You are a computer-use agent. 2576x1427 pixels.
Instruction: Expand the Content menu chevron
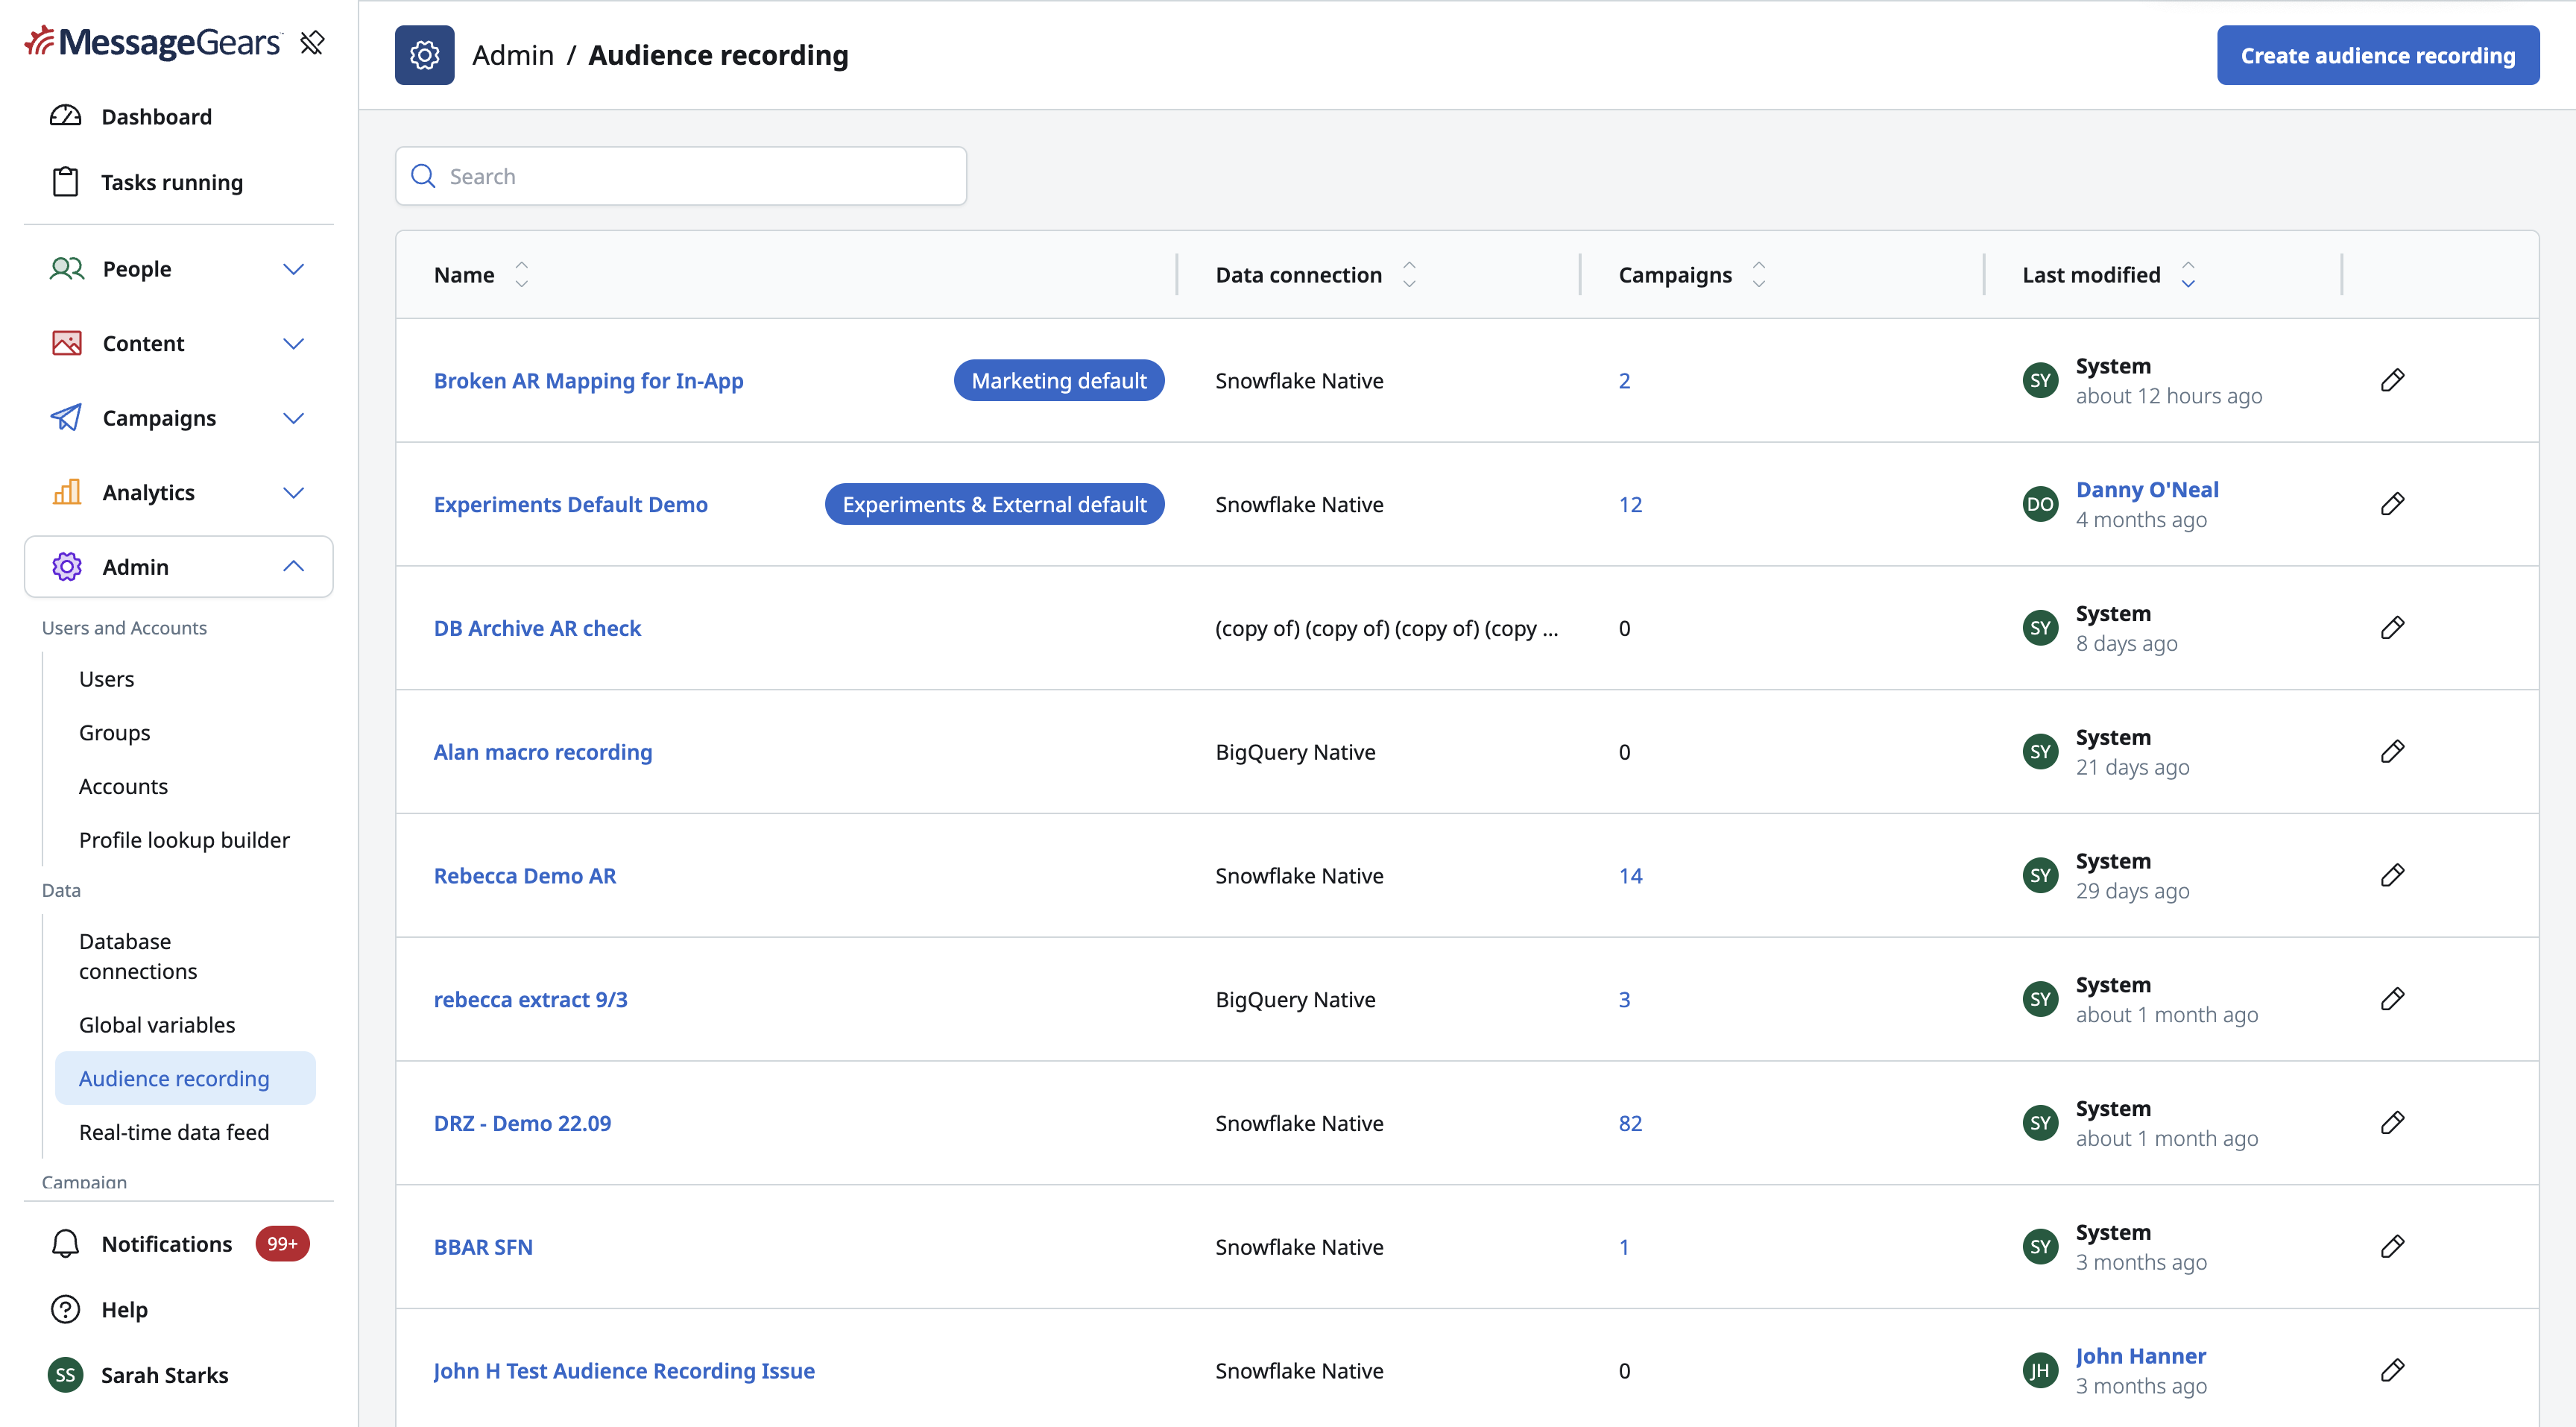click(293, 343)
